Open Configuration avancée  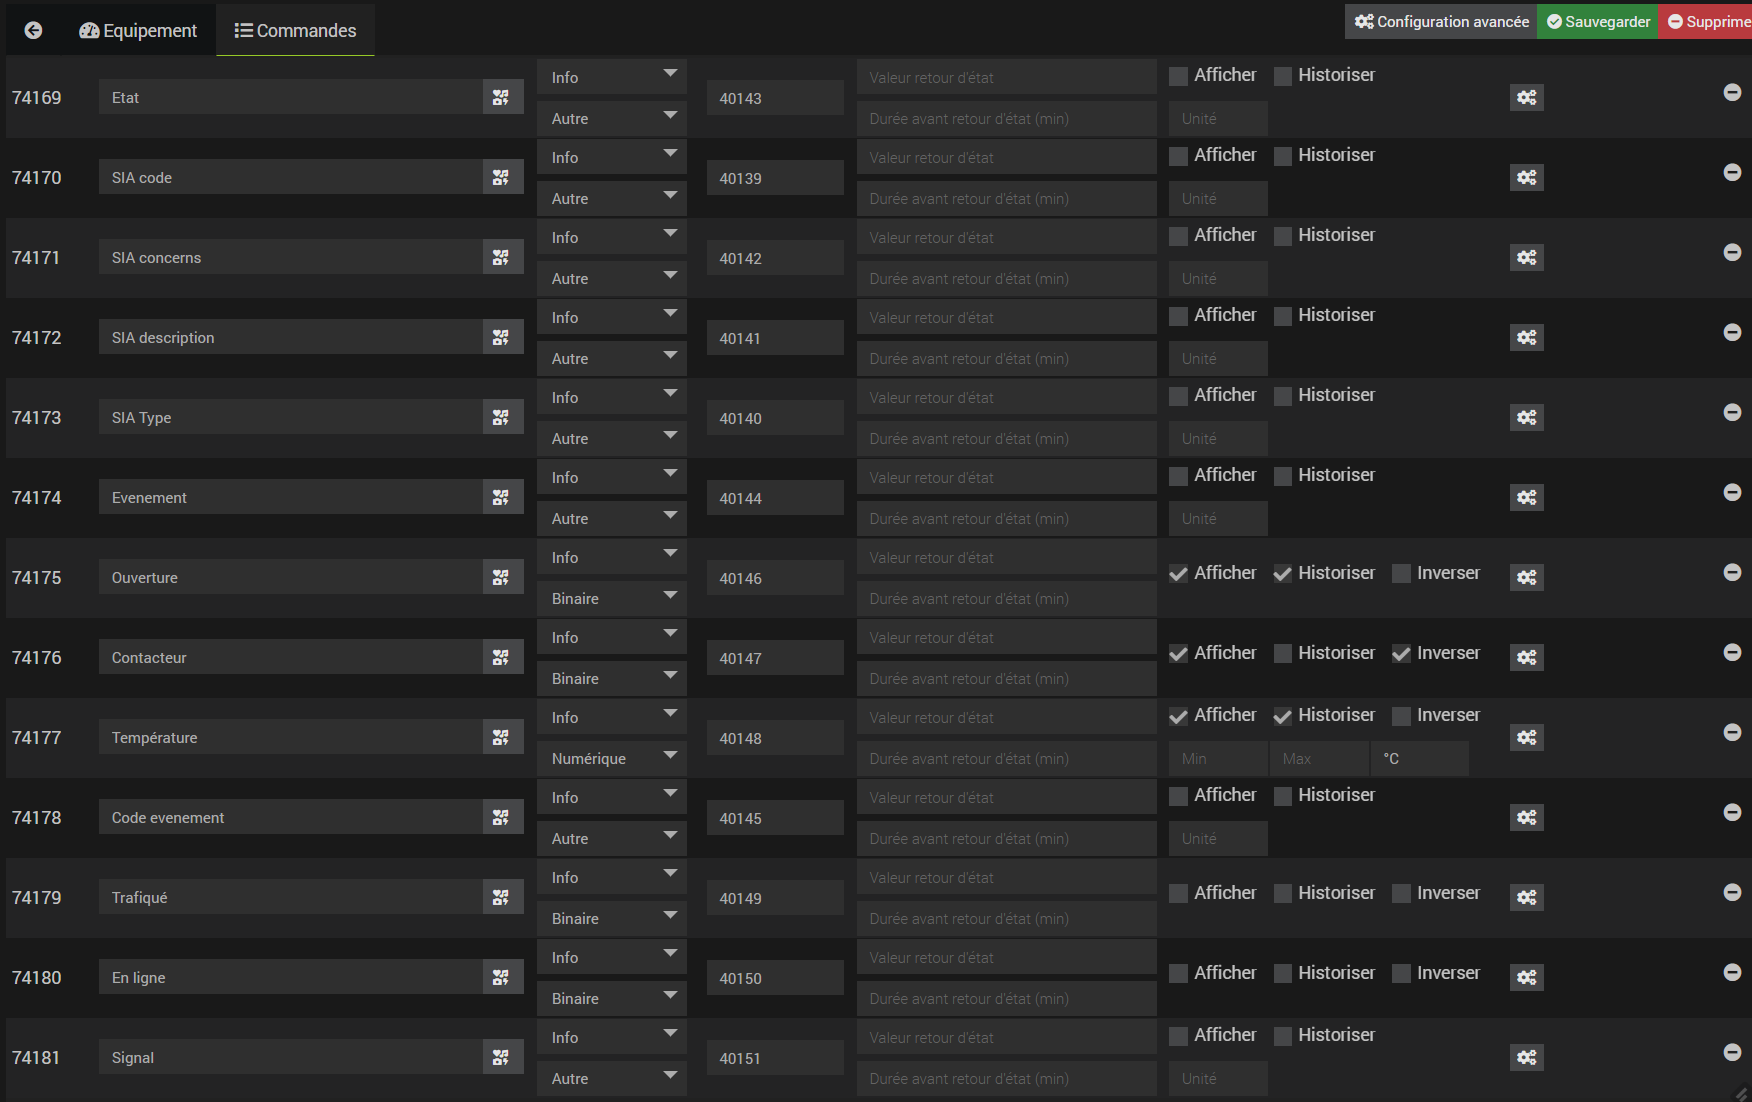tap(1441, 21)
